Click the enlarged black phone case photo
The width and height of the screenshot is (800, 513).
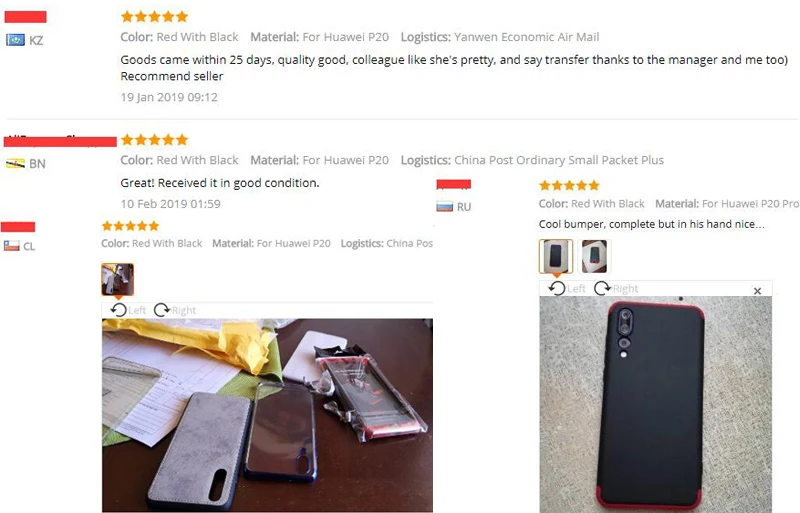656,404
